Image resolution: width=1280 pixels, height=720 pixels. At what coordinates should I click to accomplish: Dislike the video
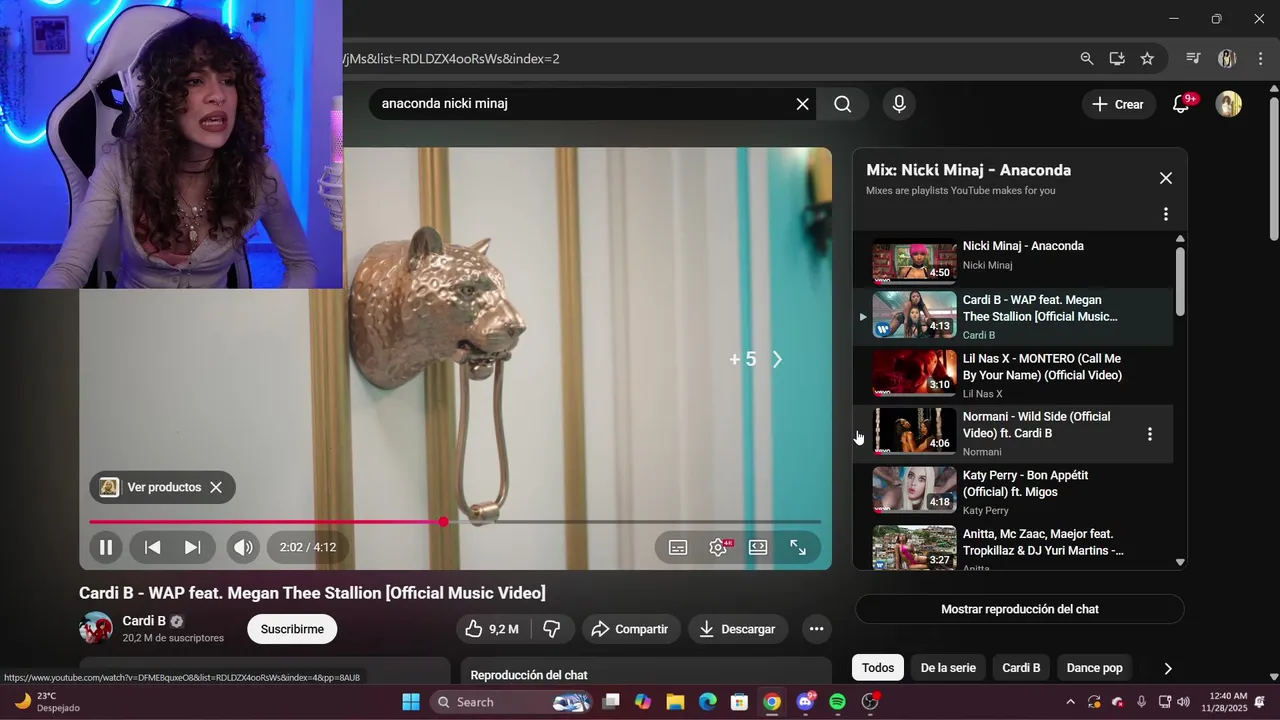click(x=551, y=629)
